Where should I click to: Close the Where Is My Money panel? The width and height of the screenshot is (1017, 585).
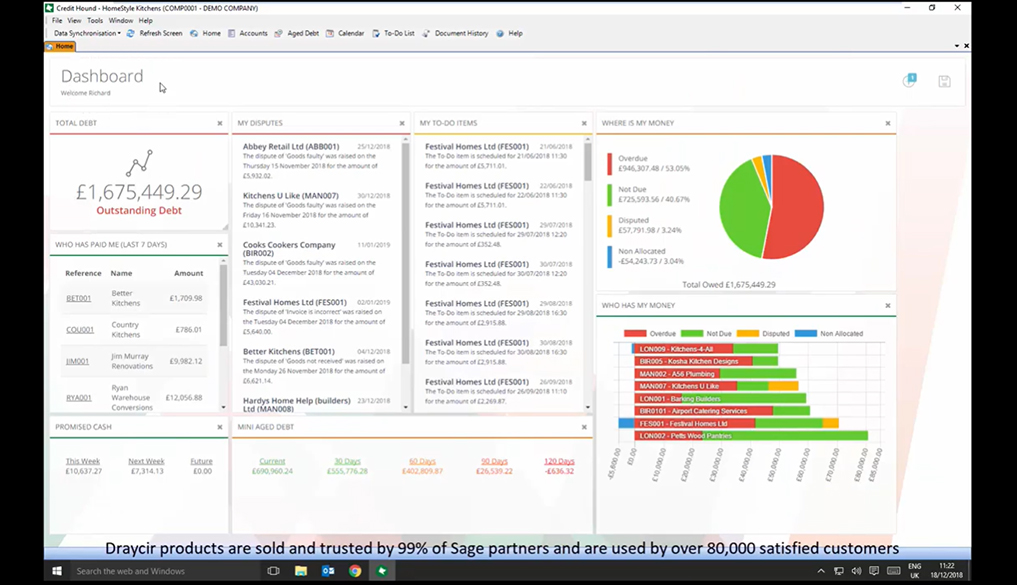click(888, 123)
